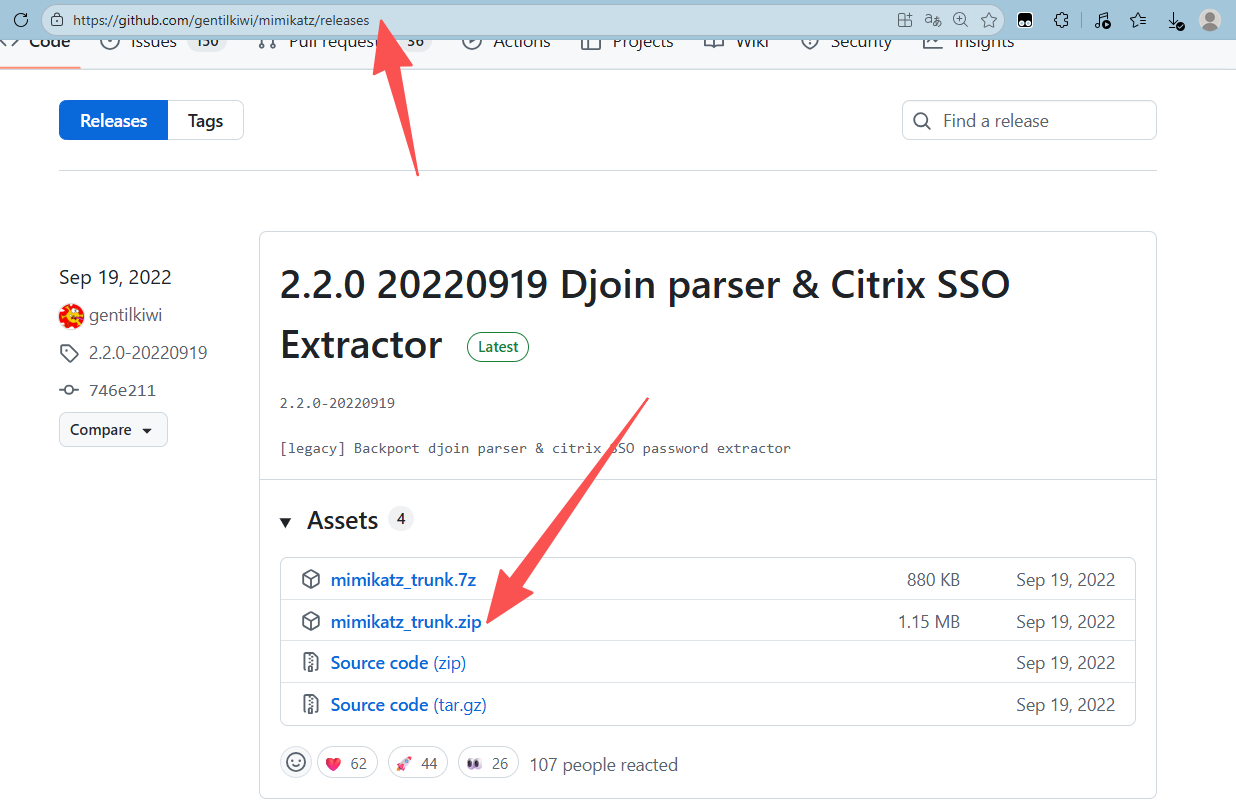This screenshot has width=1236, height=806.
Task: Click the padlock site info icon
Action: click(x=56, y=19)
